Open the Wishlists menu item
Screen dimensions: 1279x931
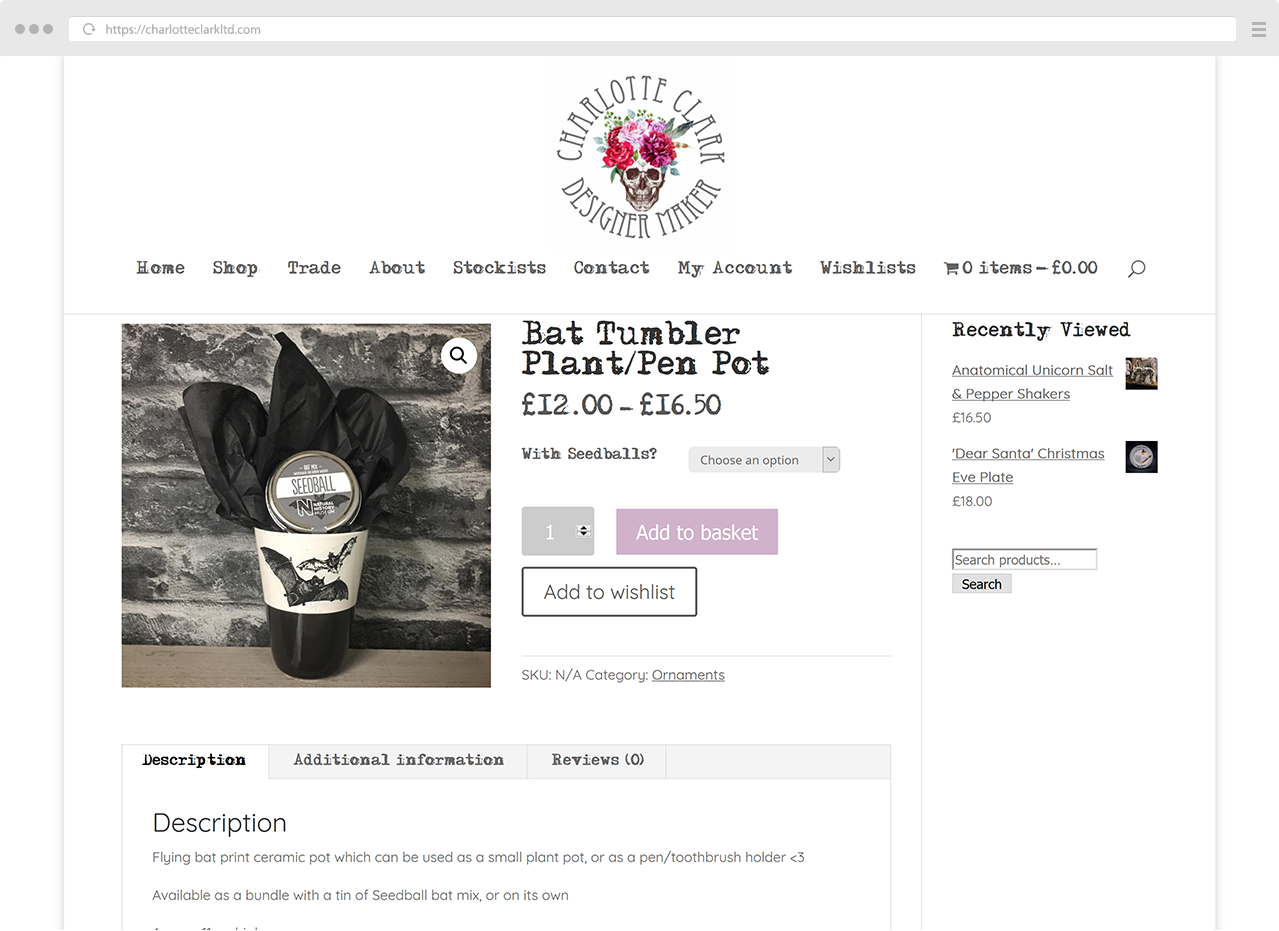(x=868, y=268)
